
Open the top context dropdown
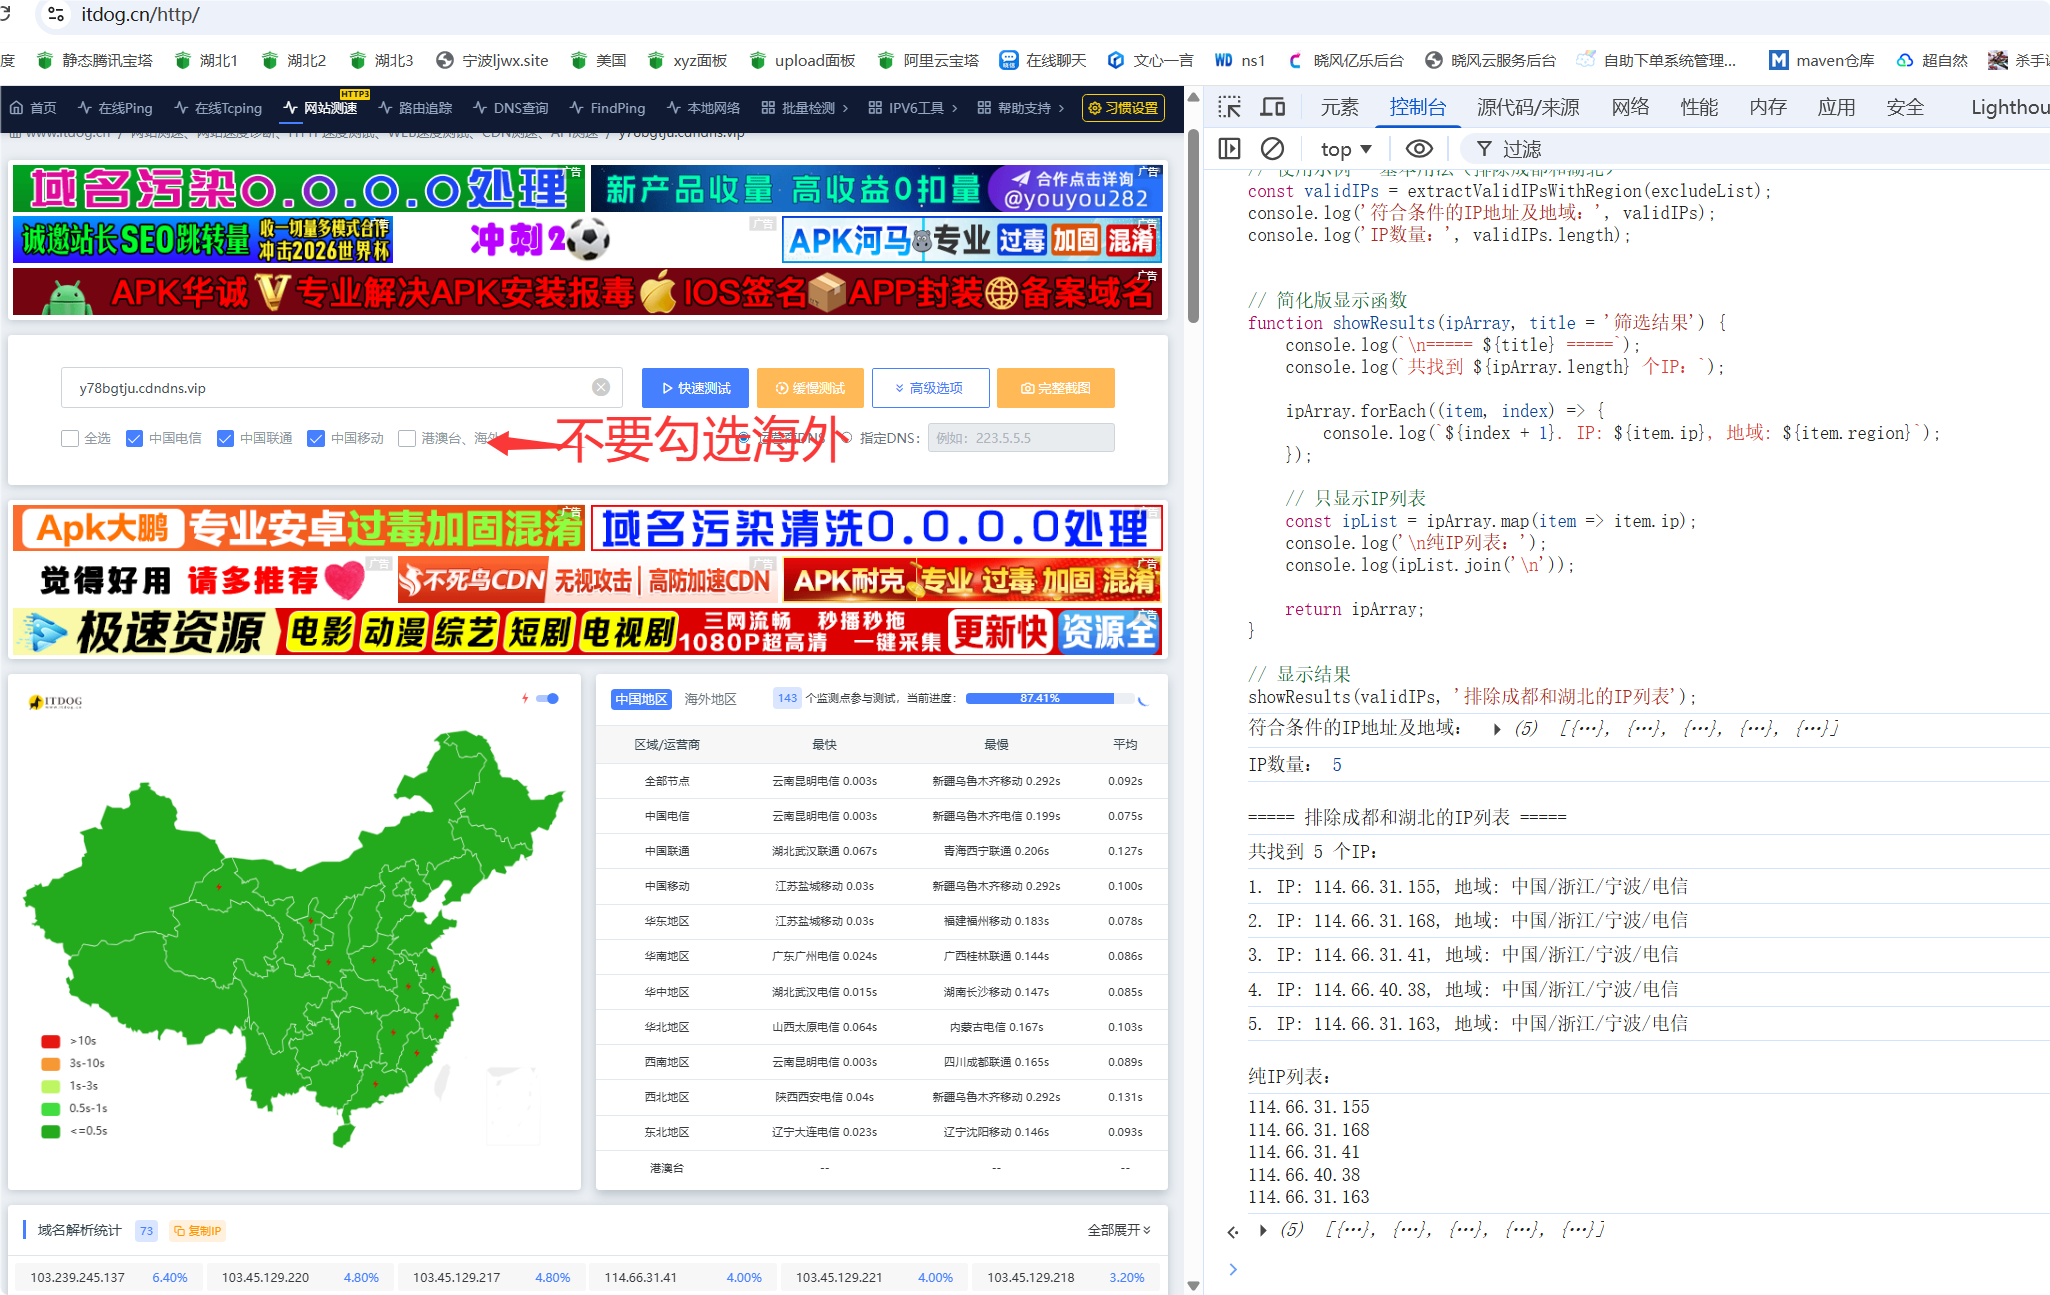(1346, 149)
